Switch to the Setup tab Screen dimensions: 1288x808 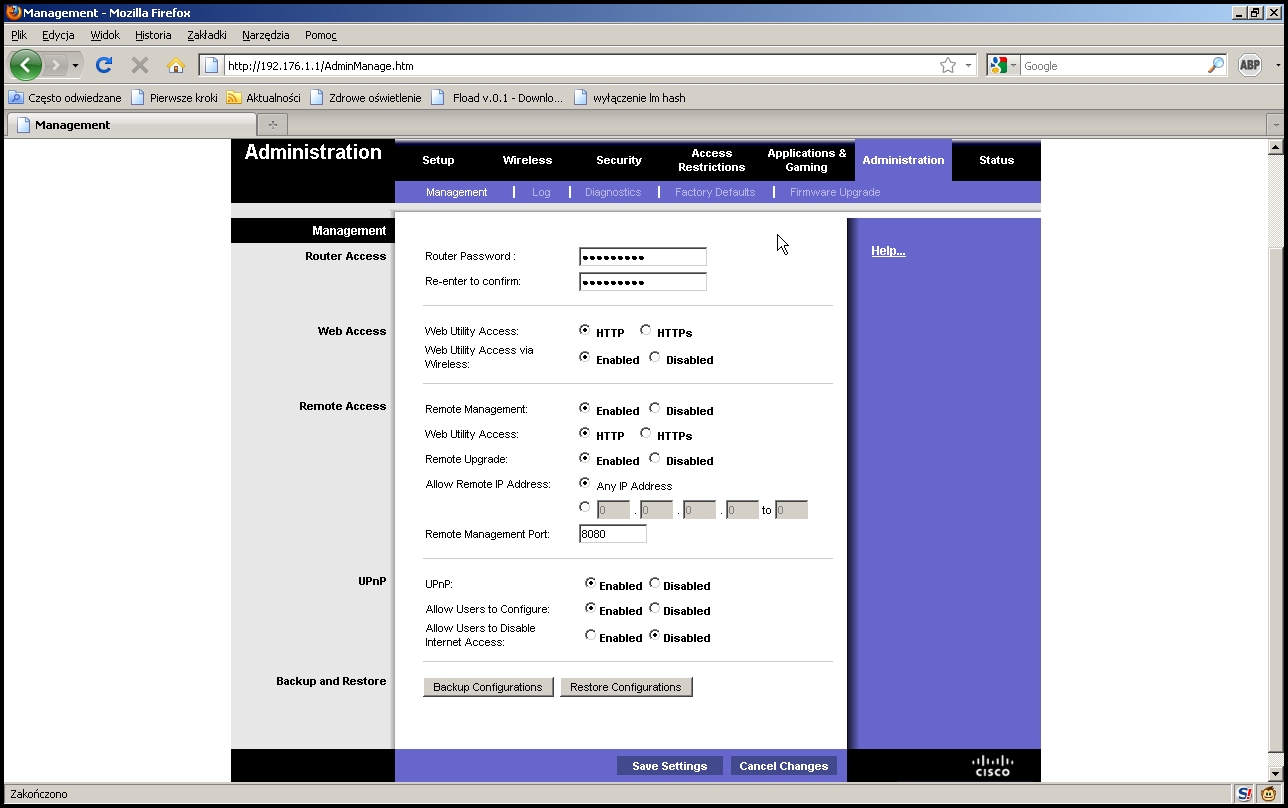[438, 160]
